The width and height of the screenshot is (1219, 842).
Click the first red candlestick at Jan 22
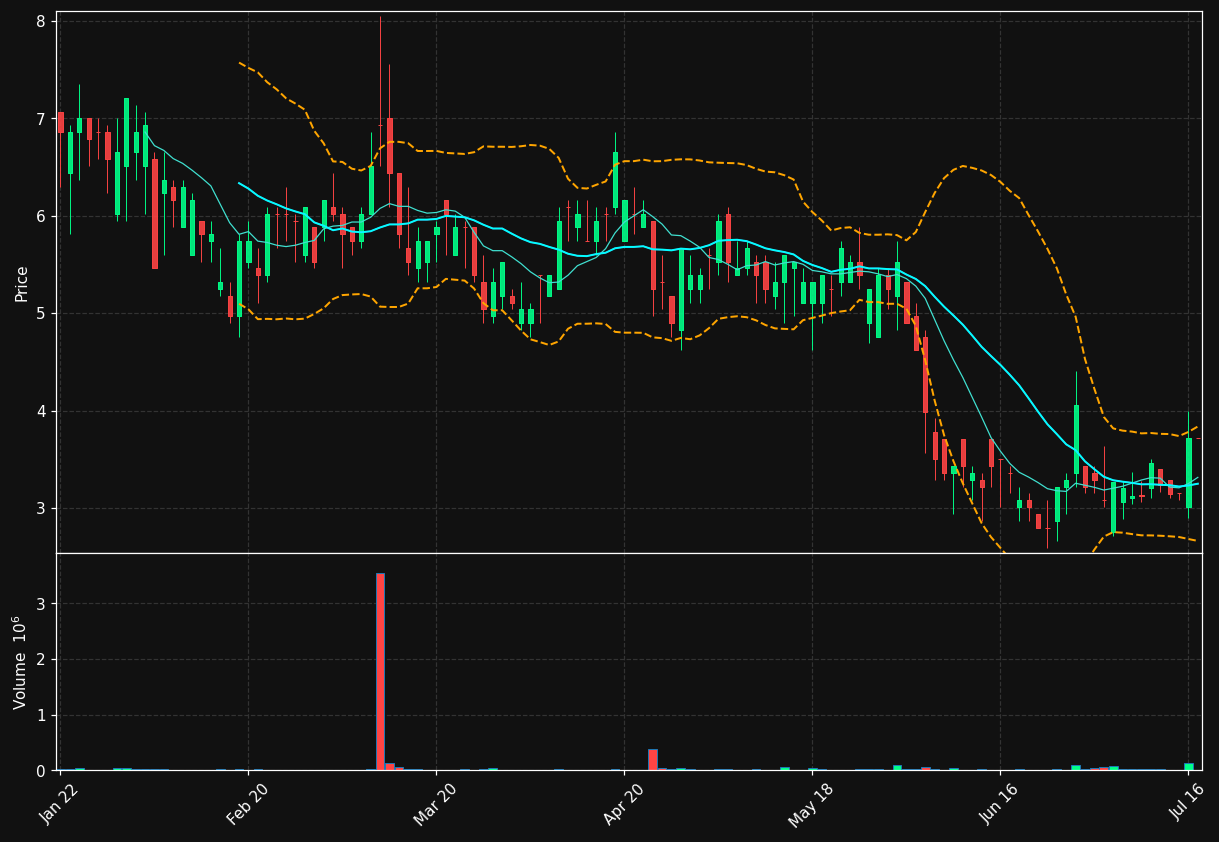60,122
